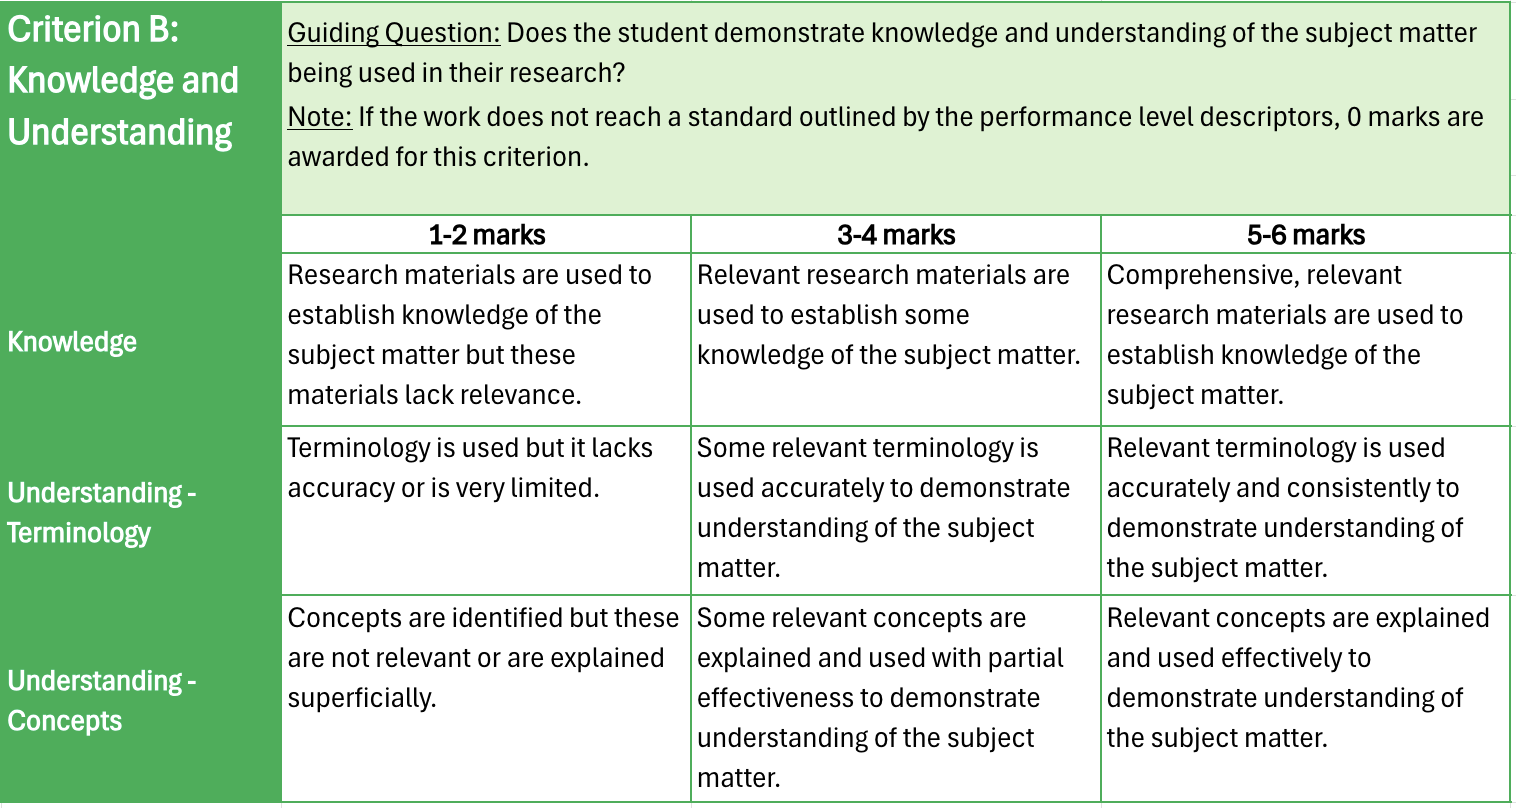
Task: Click the 'Knowledge' row label
Action: coord(72,342)
